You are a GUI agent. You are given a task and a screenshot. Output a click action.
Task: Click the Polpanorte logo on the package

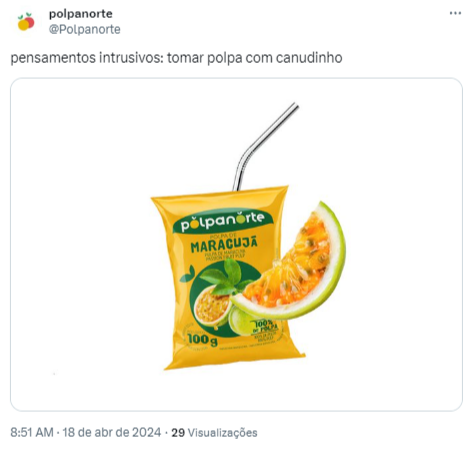(223, 221)
